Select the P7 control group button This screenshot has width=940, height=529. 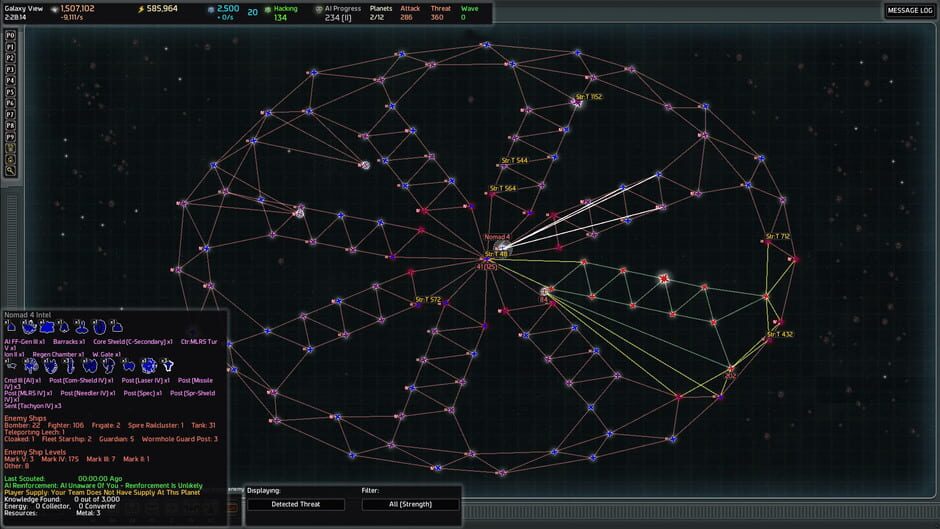10,115
